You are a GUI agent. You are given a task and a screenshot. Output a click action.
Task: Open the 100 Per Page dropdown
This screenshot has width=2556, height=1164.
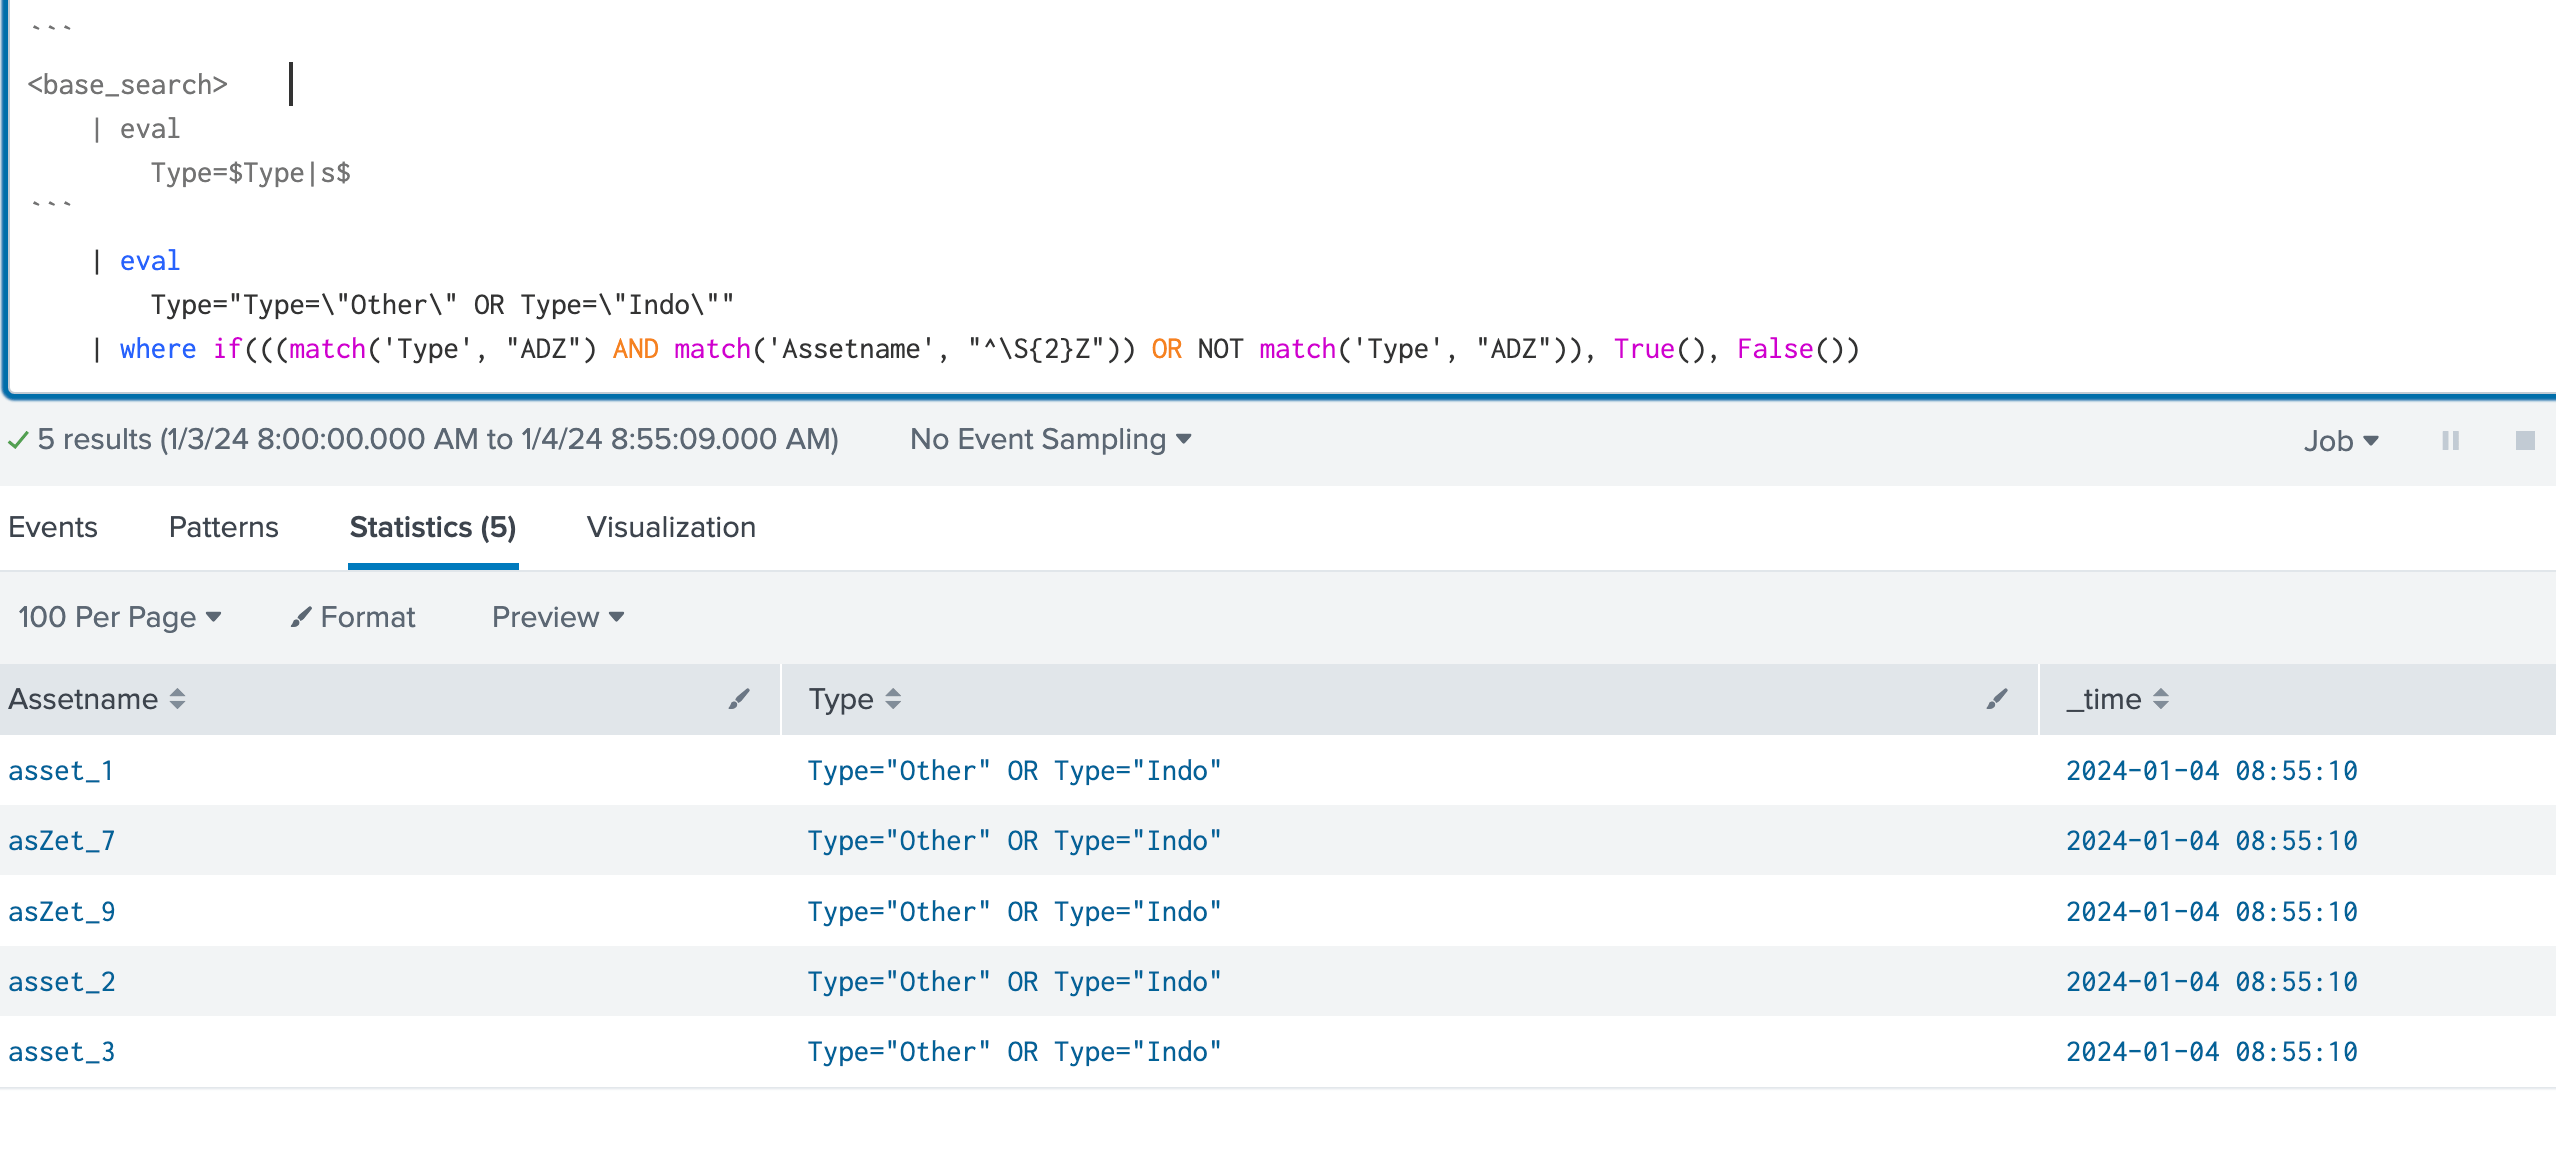click(119, 617)
